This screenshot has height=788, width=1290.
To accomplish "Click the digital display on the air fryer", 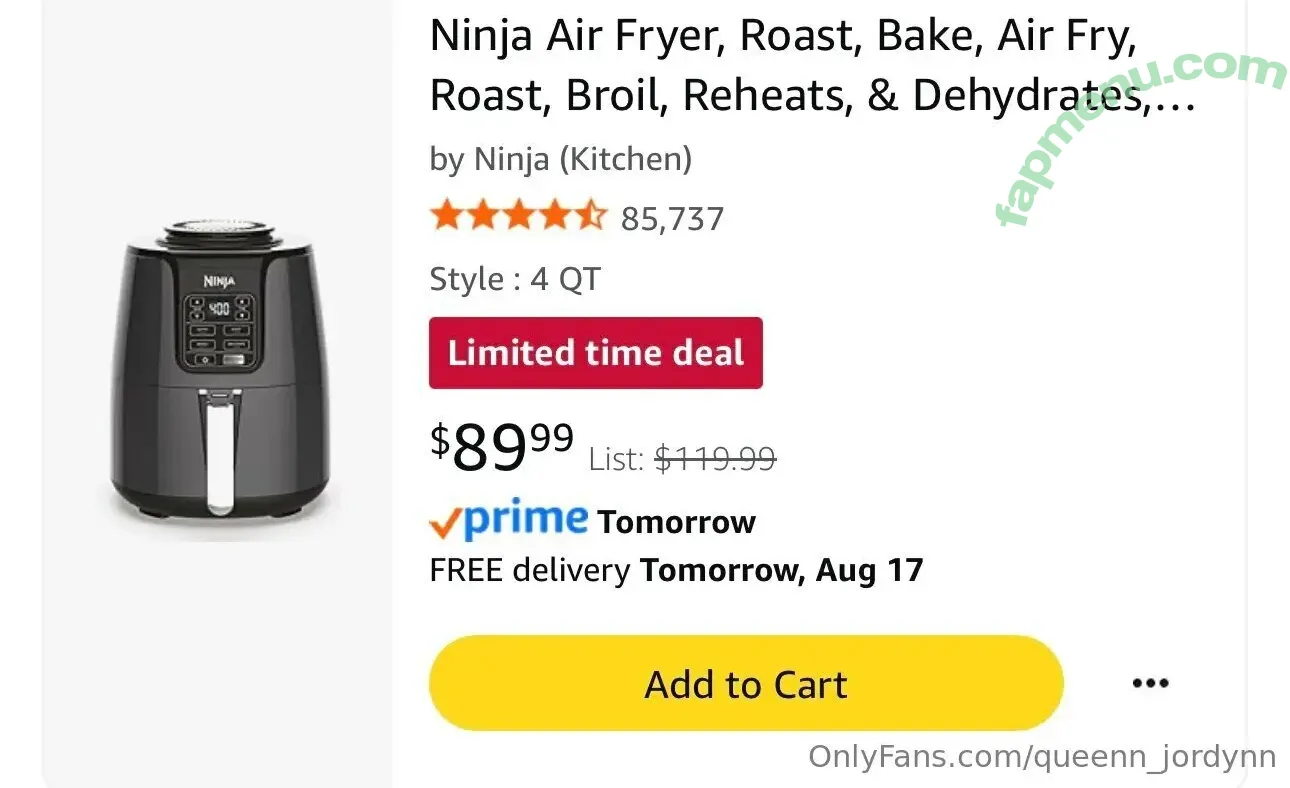I will (218, 310).
